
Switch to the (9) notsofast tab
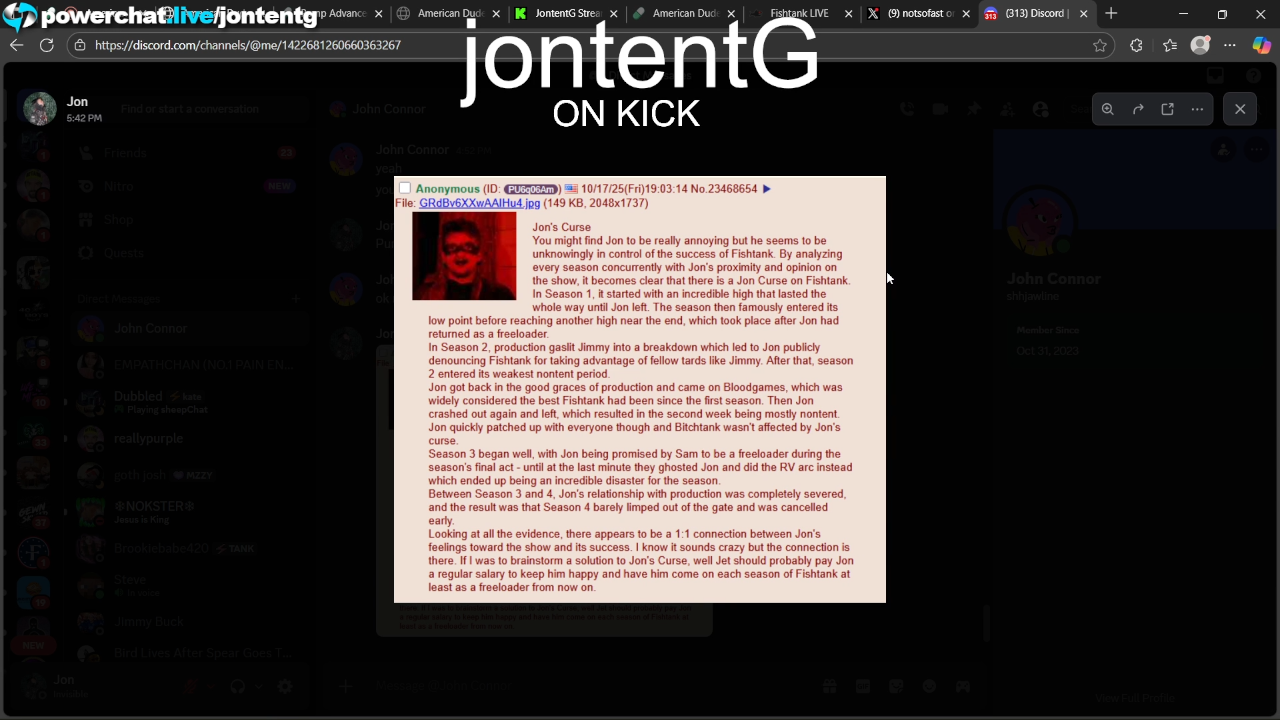coord(920,14)
